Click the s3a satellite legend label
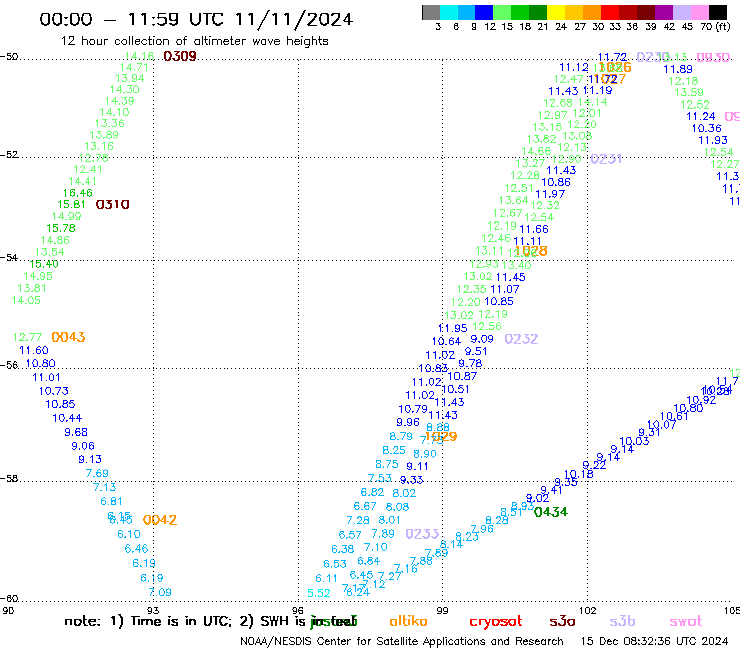Screen dimensions: 740x650 click(562, 621)
